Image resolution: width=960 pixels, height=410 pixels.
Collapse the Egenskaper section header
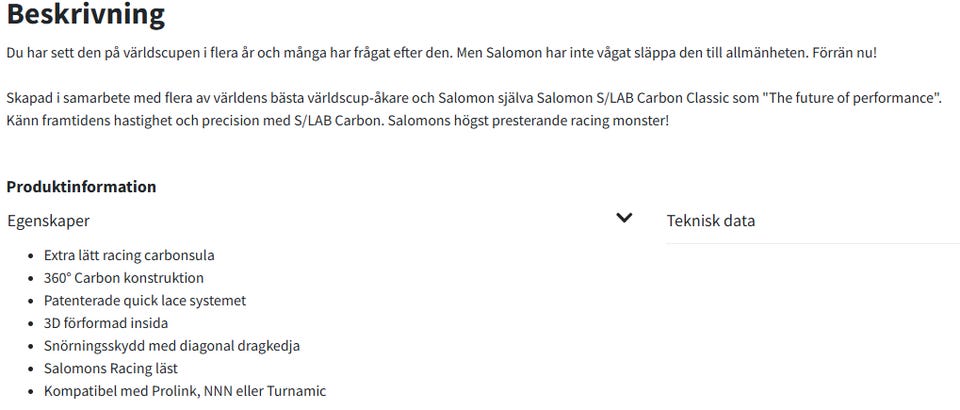pyautogui.click(x=48, y=220)
